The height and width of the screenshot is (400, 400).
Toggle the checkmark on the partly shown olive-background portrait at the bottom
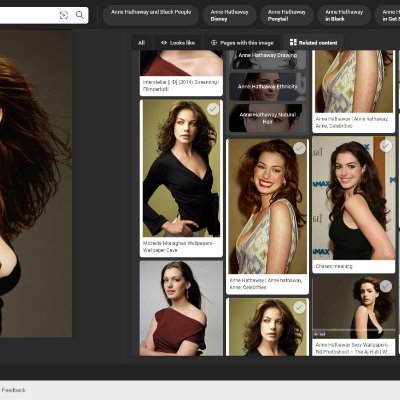point(299,307)
